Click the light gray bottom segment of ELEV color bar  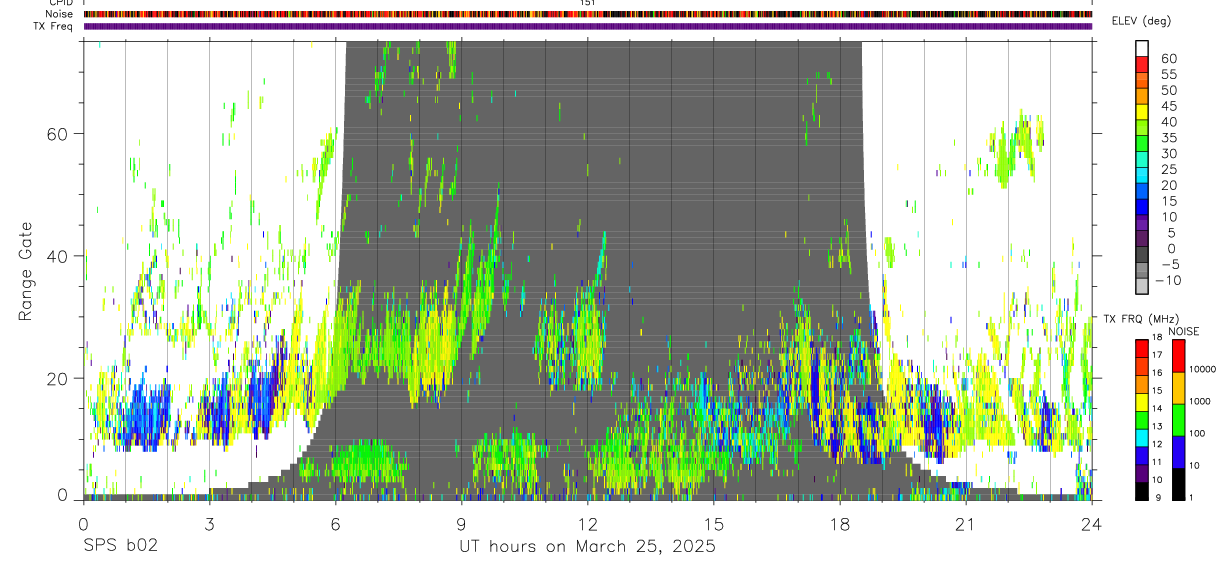pyautogui.click(x=1142, y=287)
